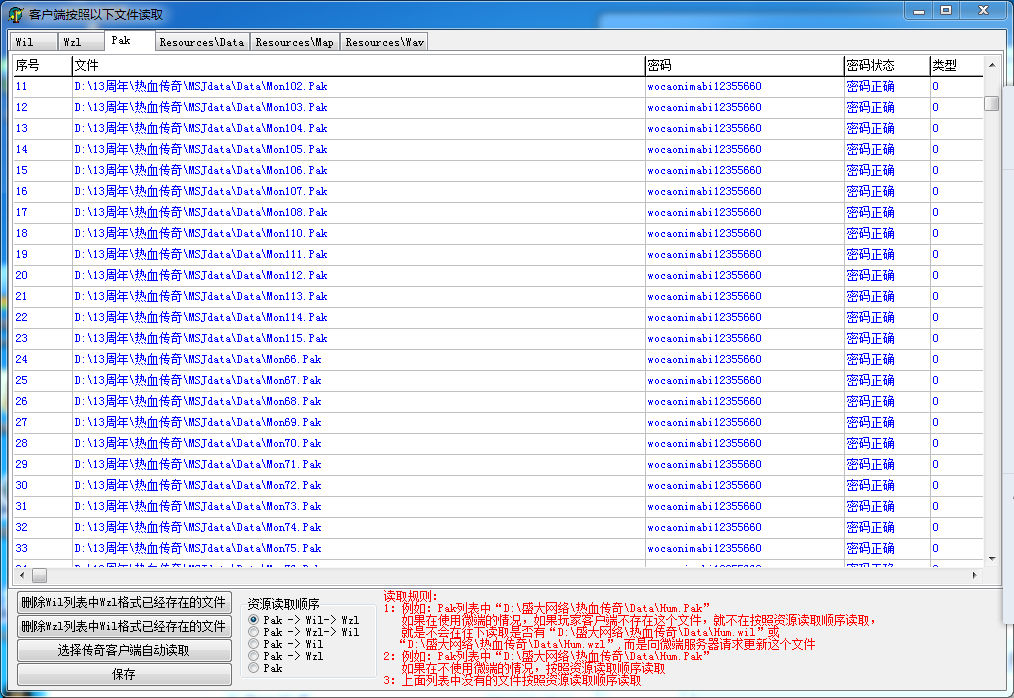1014x698 pixels.
Task: Click the 类型 column header
Action: [956, 65]
